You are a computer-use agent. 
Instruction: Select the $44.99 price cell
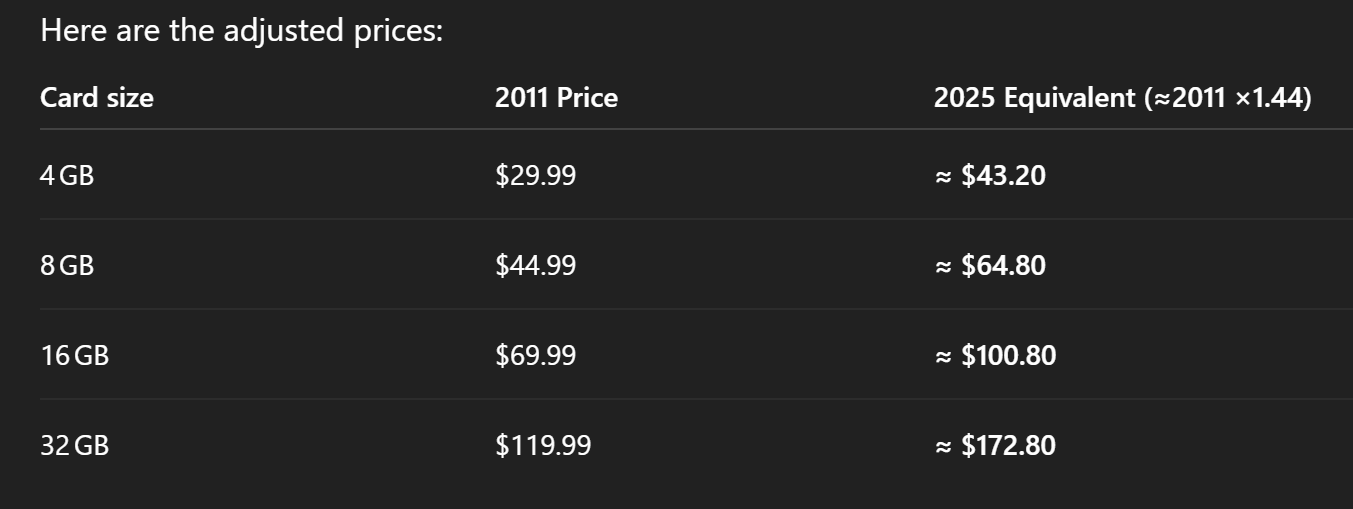coord(535,266)
